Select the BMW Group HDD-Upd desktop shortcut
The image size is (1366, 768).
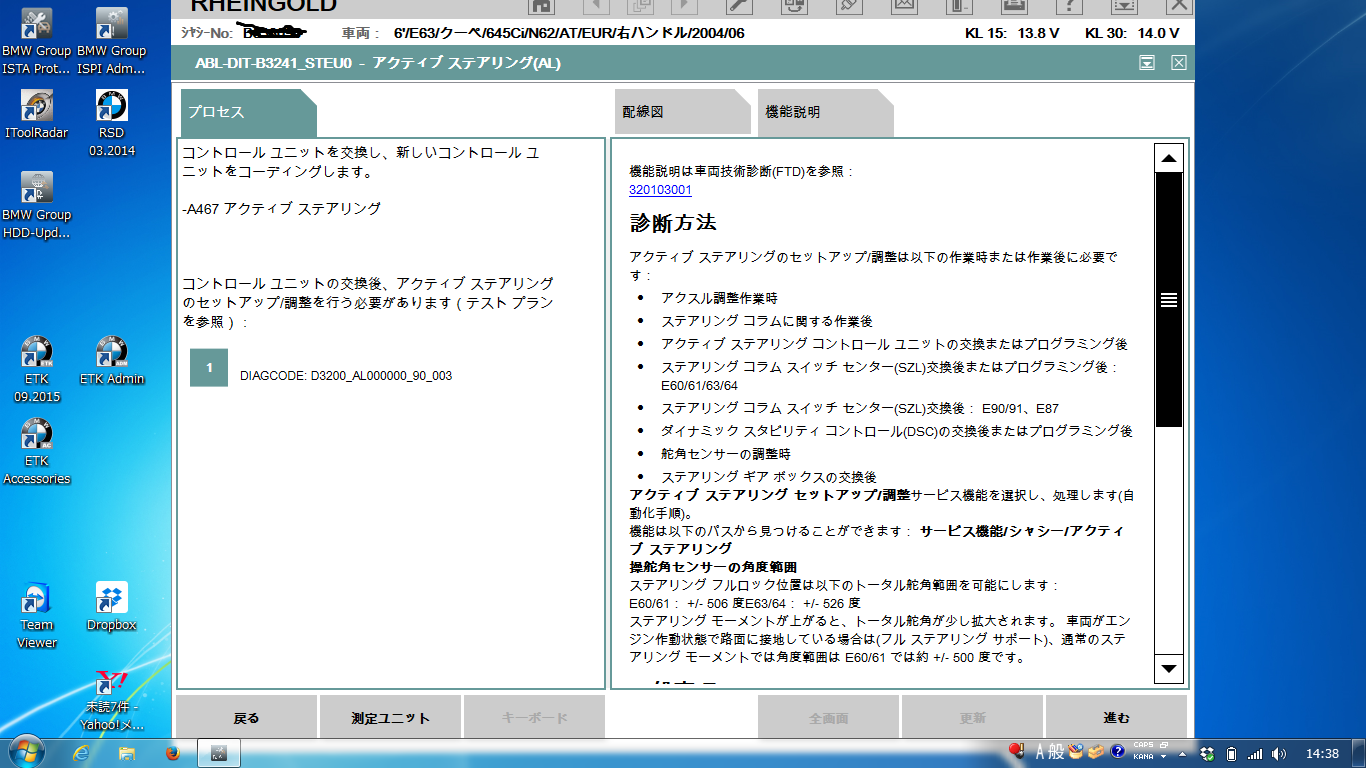pos(37,205)
